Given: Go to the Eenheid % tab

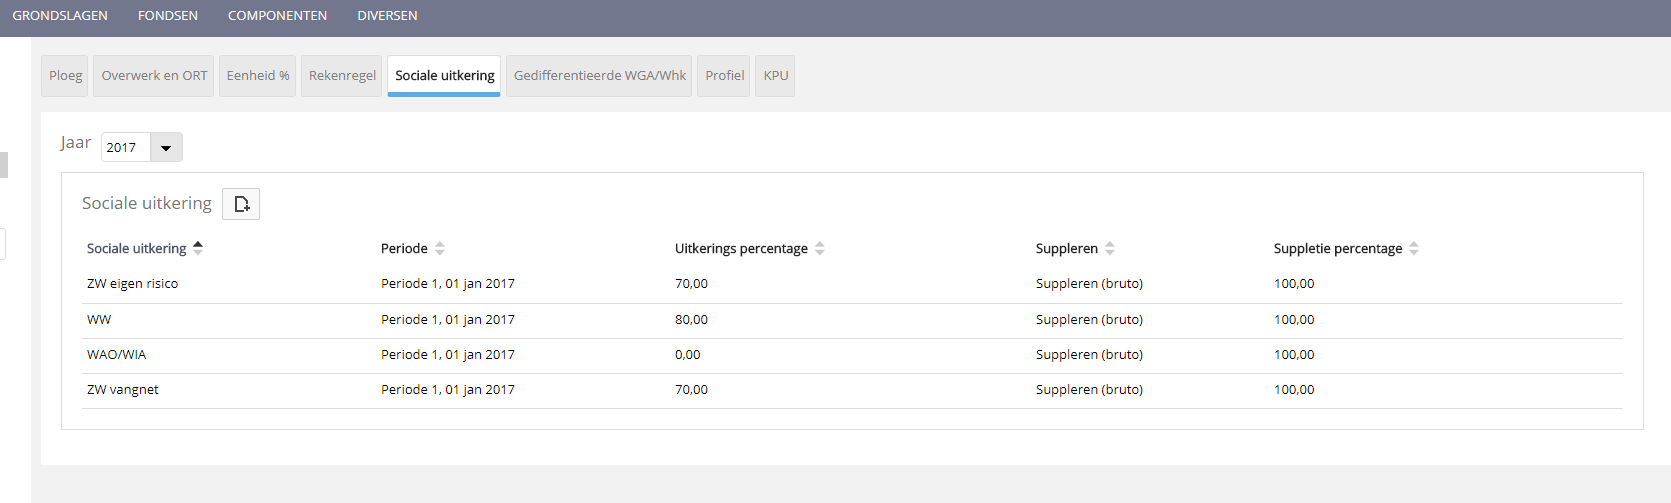Looking at the screenshot, I should (258, 76).
